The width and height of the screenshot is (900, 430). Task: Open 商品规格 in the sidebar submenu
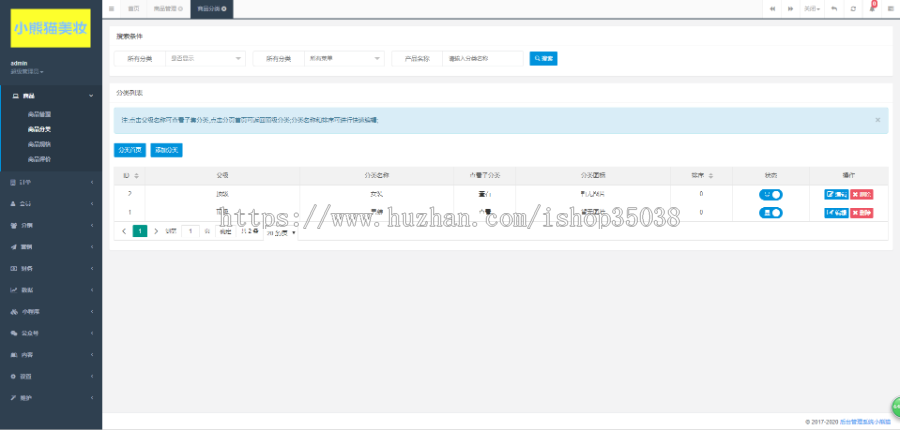point(40,144)
